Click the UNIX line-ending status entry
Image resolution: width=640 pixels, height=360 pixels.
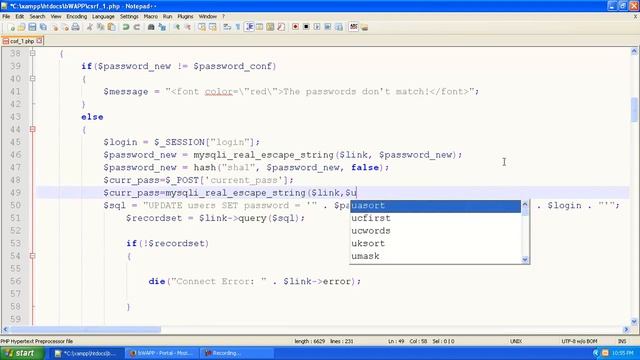516,341
